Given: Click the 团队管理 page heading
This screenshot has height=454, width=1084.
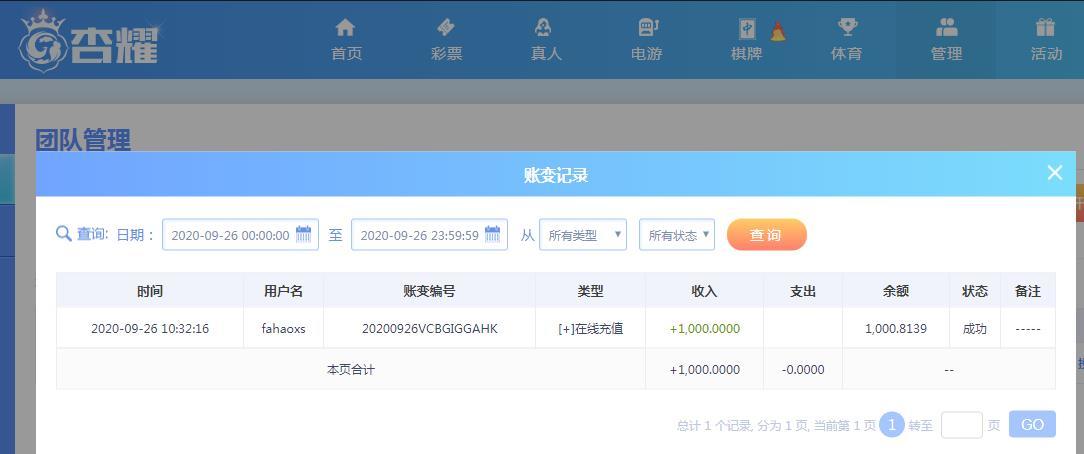Looking at the screenshot, I should 83,140.
